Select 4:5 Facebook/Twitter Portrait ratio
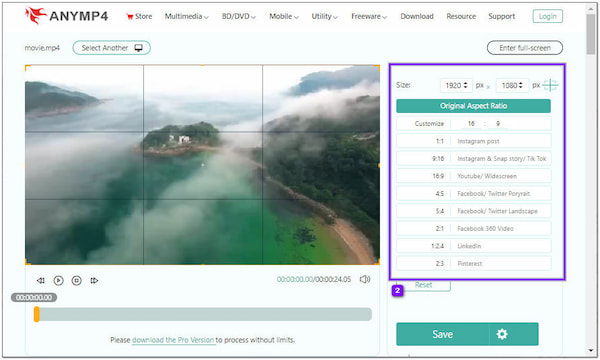Screen dimensions: 600x360 473,194
